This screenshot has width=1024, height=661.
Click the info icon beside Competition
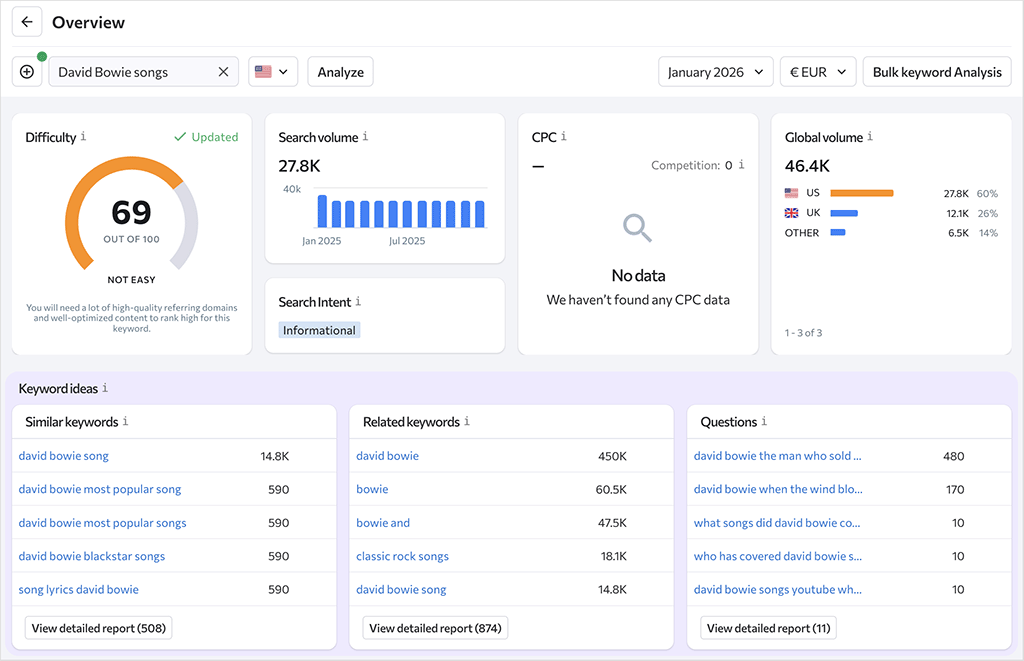(741, 165)
